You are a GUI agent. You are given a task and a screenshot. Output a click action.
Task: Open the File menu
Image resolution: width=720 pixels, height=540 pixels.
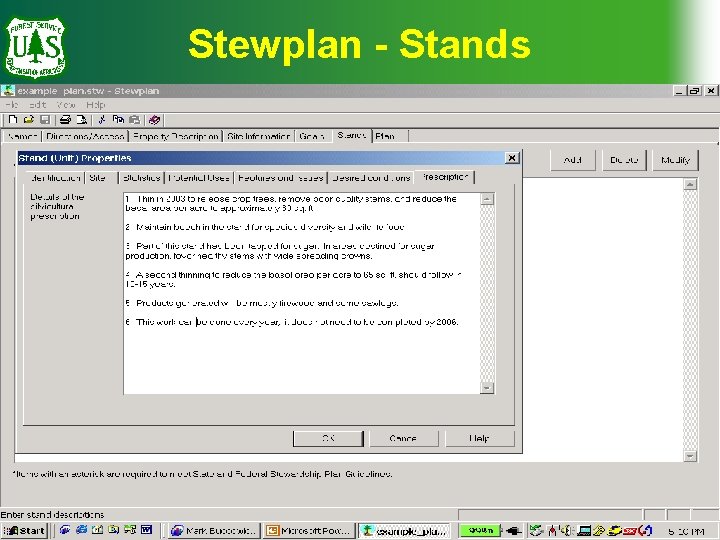tap(11, 105)
